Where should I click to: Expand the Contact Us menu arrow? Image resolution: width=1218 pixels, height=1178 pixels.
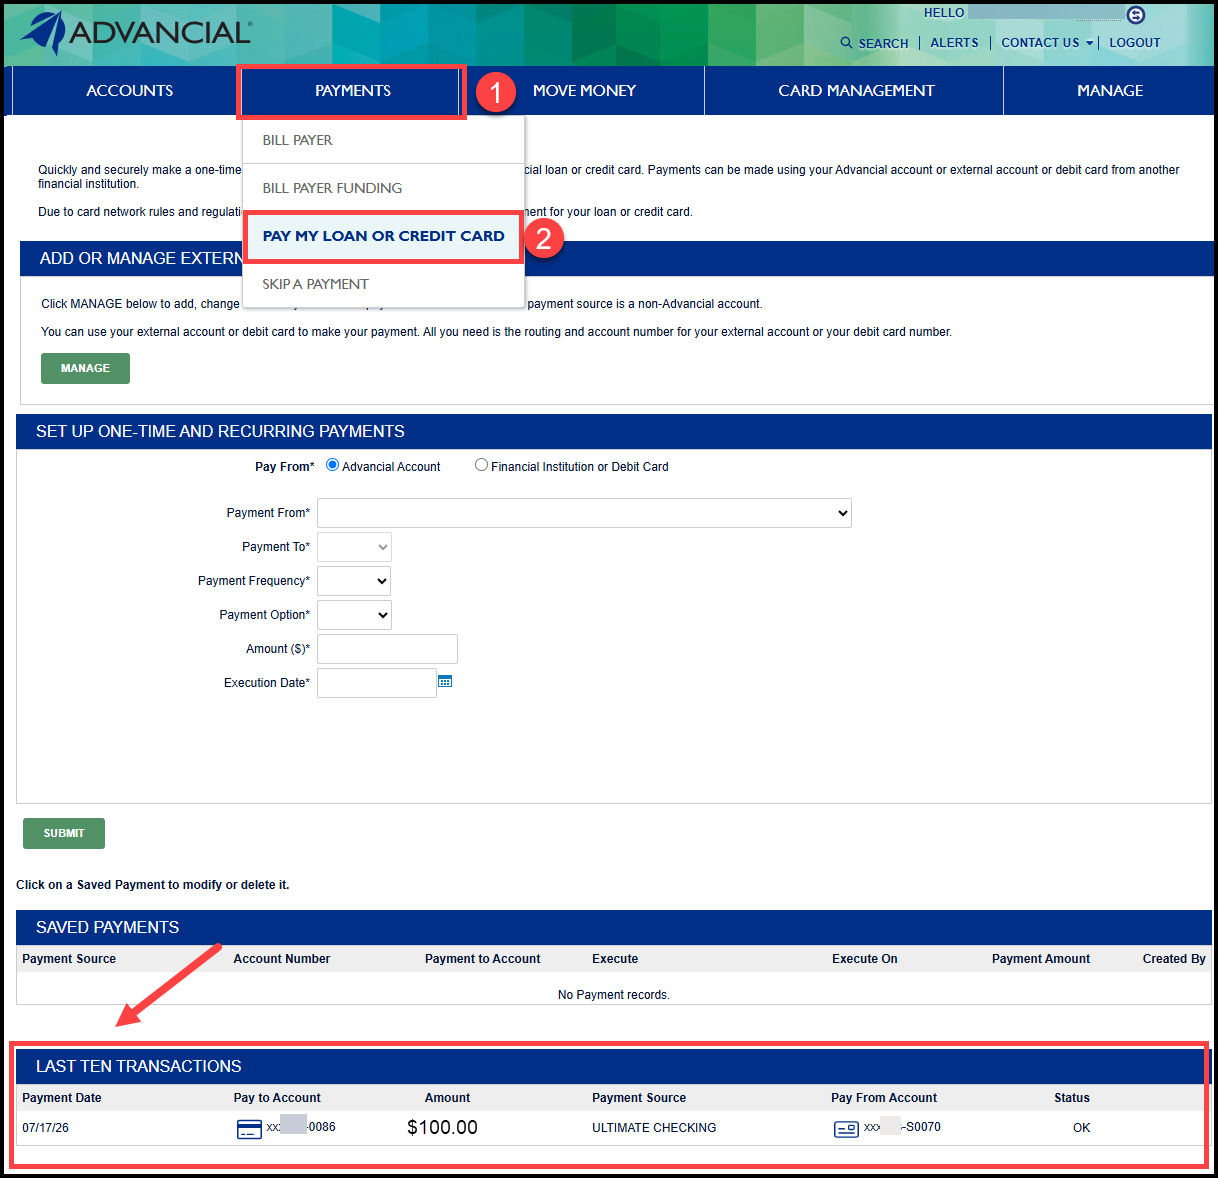point(1089,43)
